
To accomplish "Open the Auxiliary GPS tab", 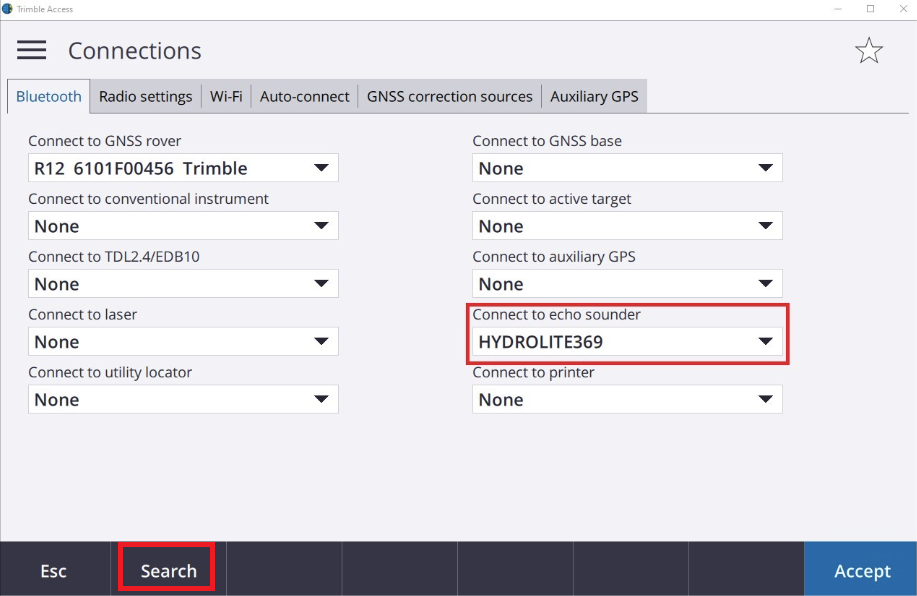I will pos(594,97).
